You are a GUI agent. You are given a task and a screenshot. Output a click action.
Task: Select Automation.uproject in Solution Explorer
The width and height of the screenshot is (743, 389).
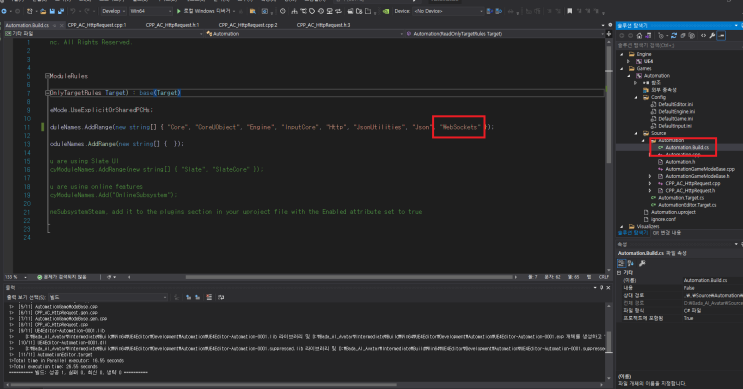pos(673,212)
